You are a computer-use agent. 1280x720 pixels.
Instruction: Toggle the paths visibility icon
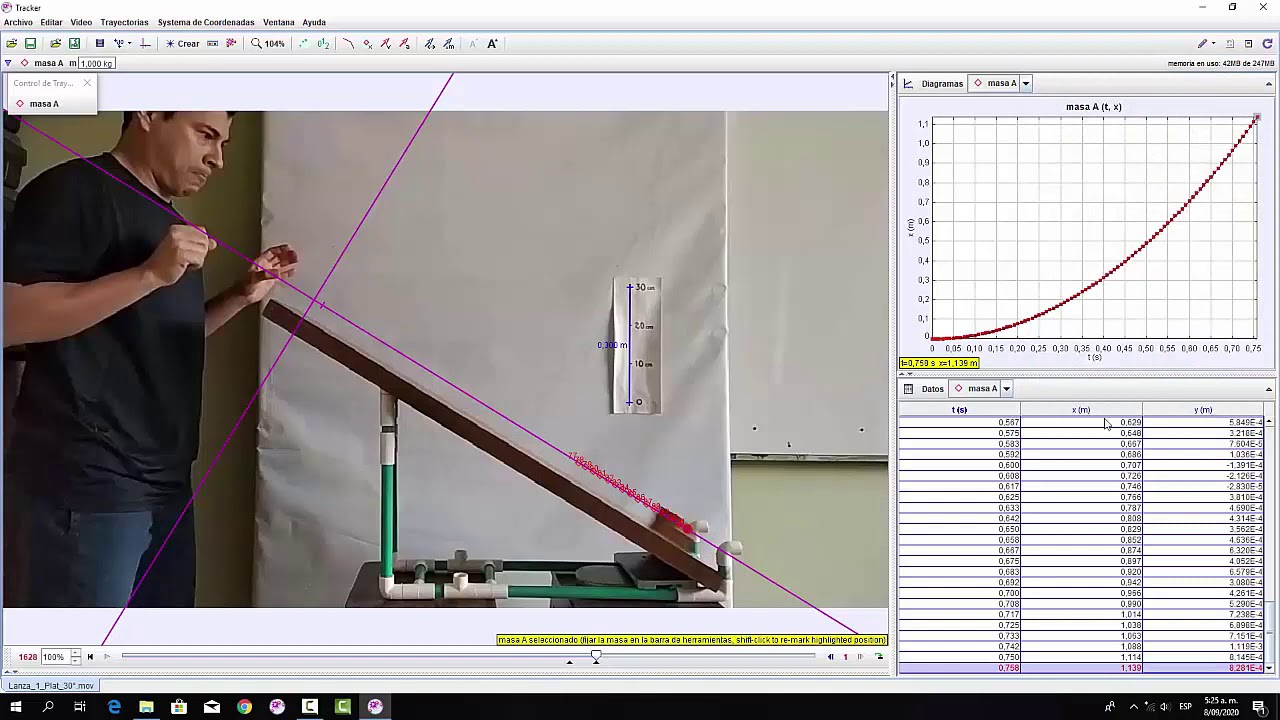click(x=348, y=44)
